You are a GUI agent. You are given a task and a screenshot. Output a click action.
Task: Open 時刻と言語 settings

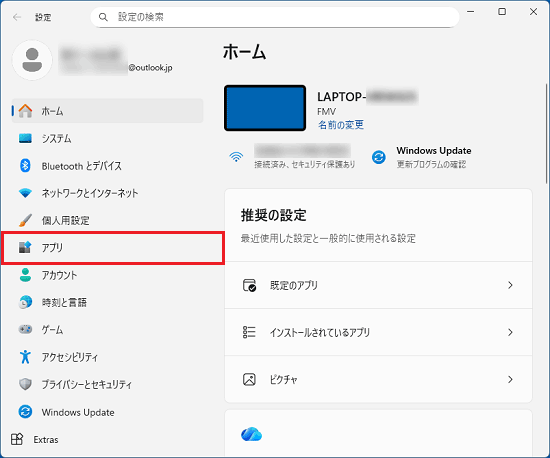pyautogui.click(x=107, y=303)
